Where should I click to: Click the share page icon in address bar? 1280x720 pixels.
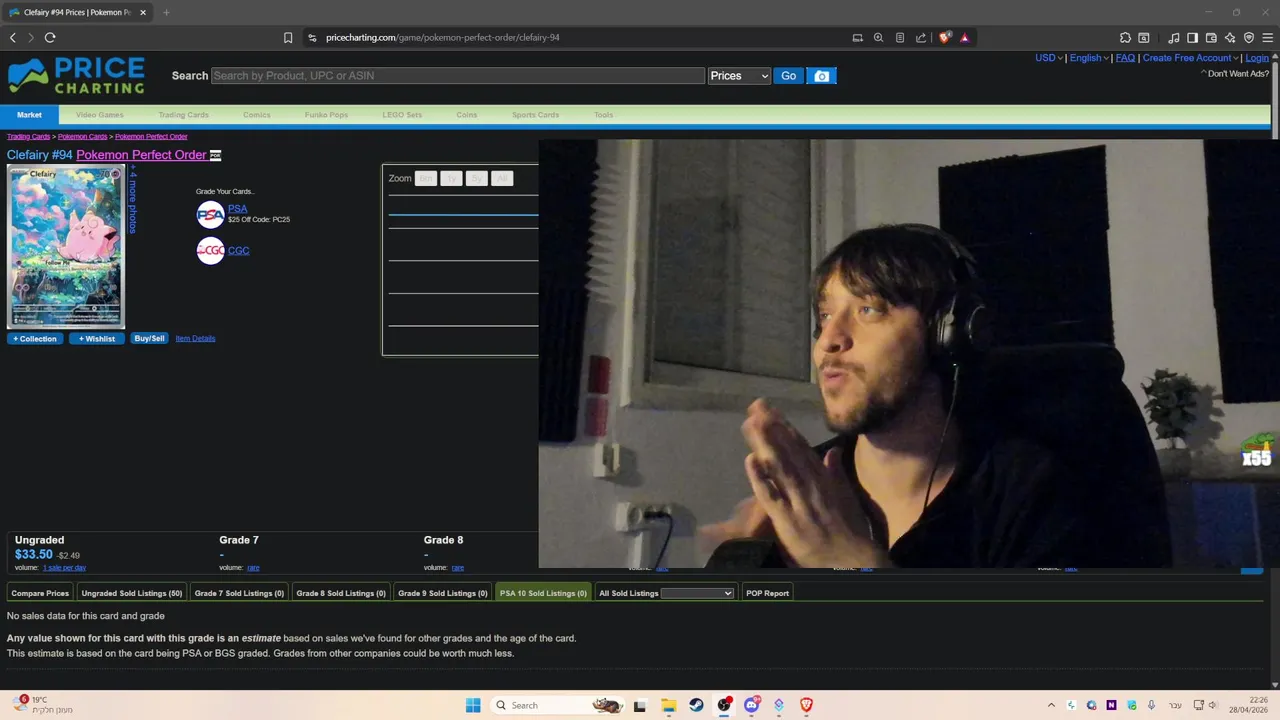[921, 38]
